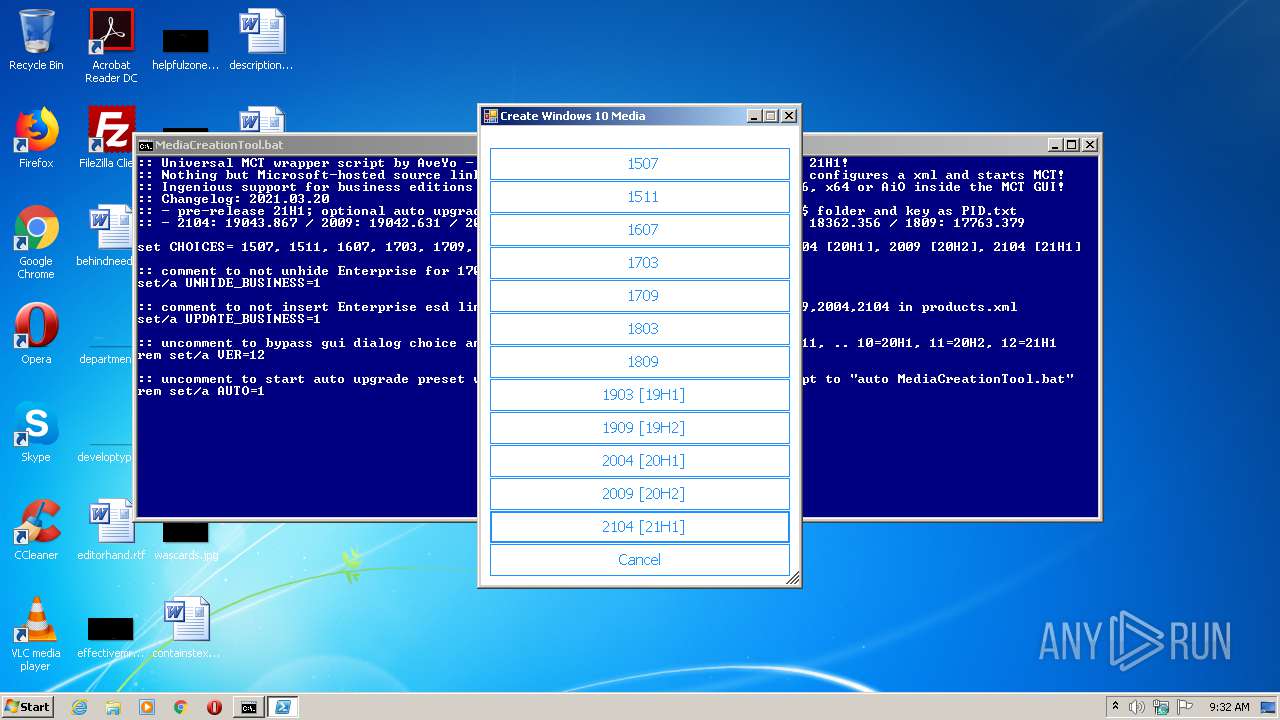Click the resize grip of the media dialog

tap(793, 578)
